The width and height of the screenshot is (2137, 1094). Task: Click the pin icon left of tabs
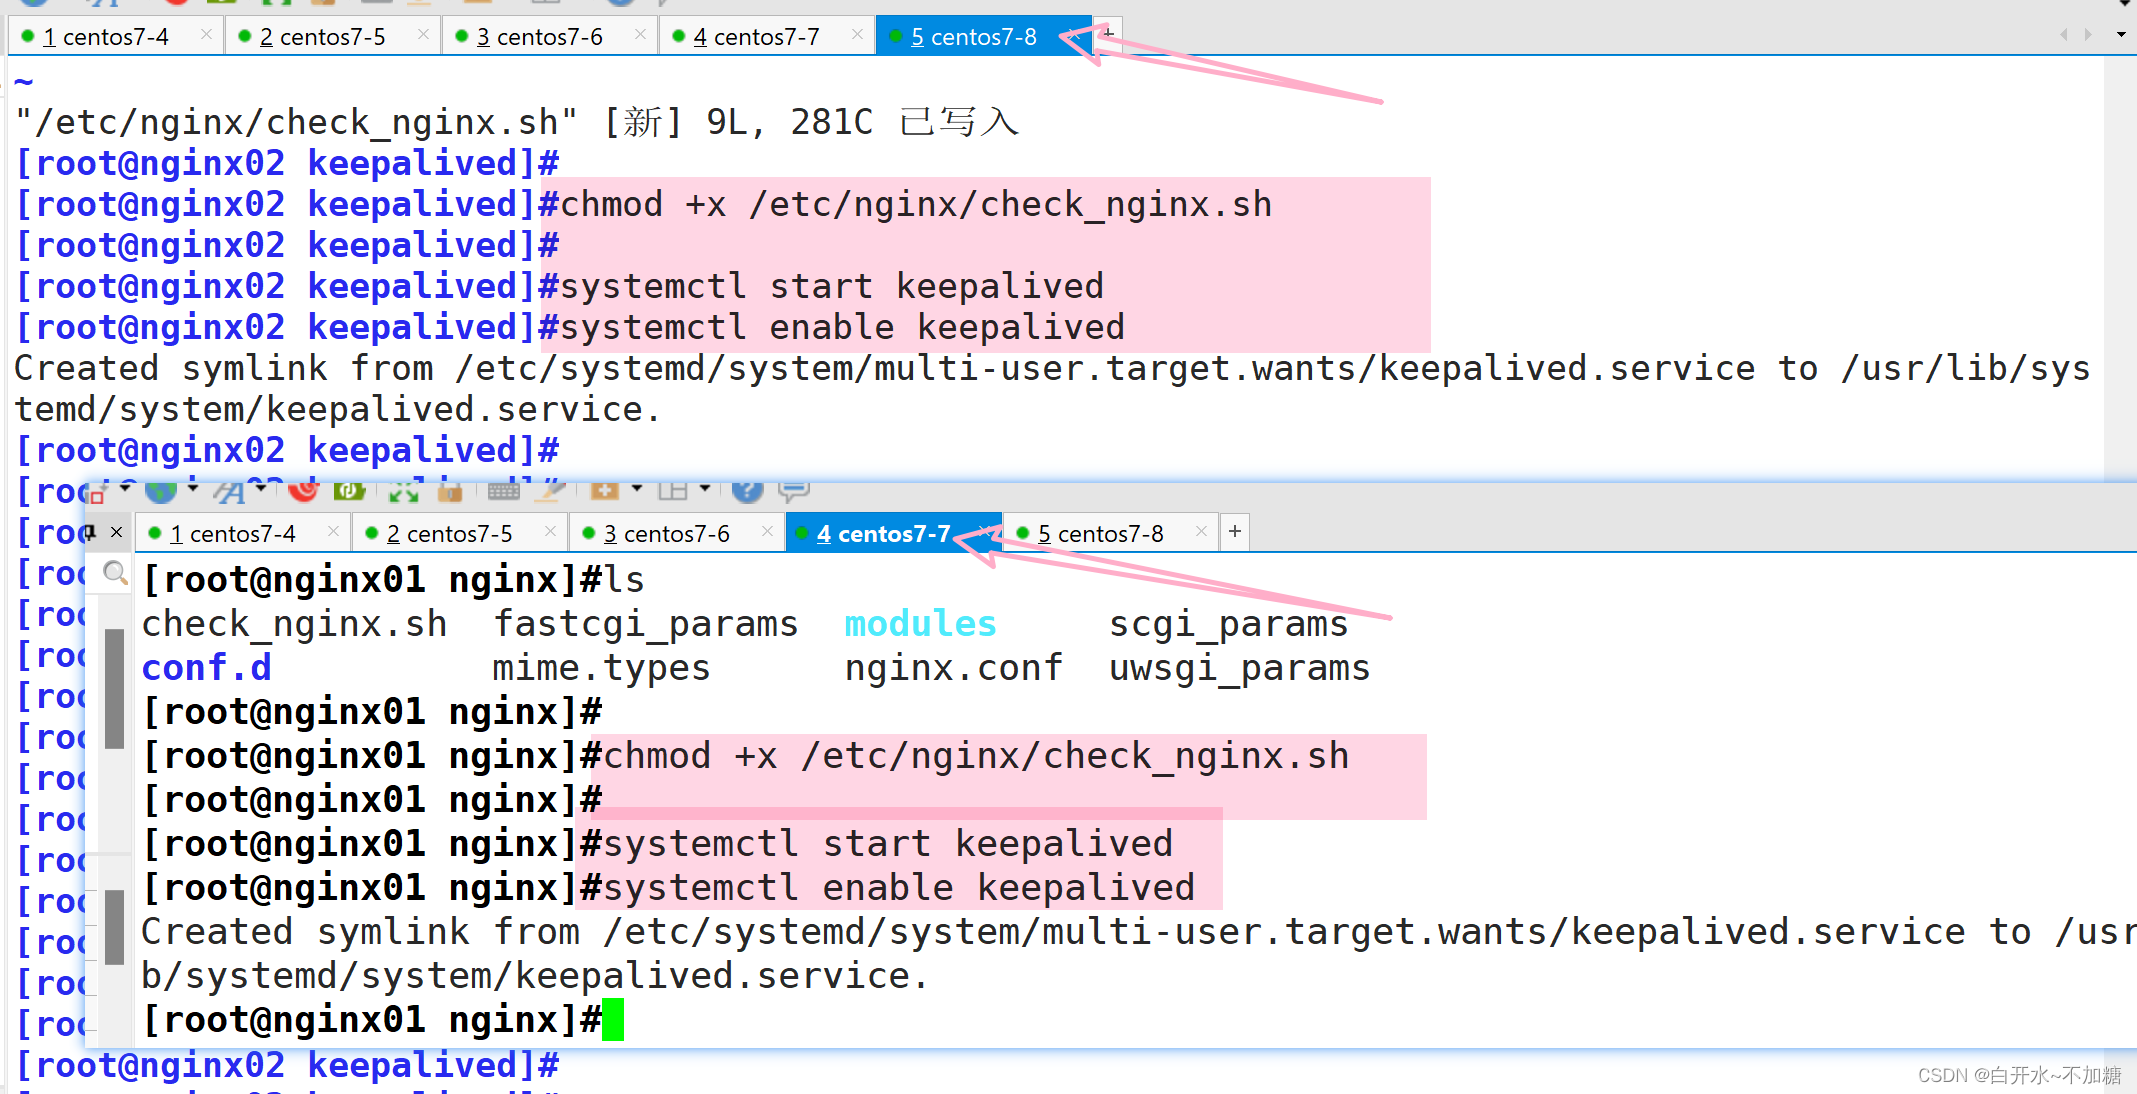tap(92, 532)
